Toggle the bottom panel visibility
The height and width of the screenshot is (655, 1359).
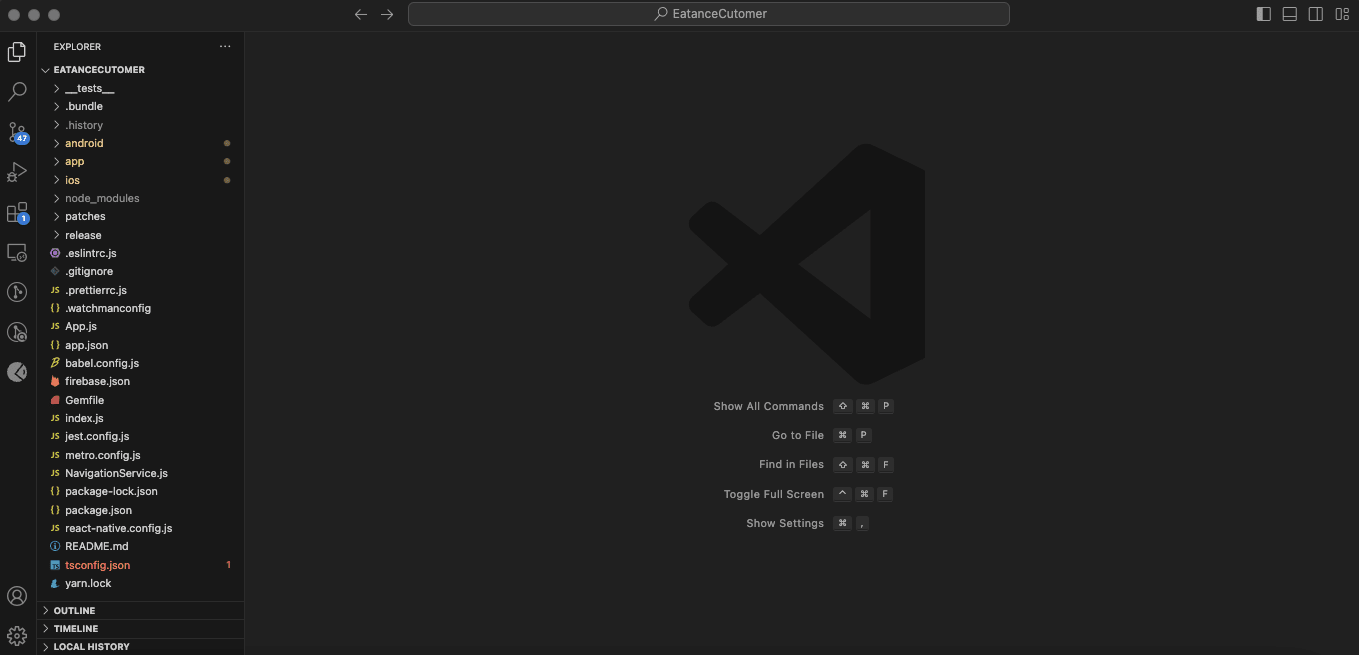pyautogui.click(x=1289, y=14)
